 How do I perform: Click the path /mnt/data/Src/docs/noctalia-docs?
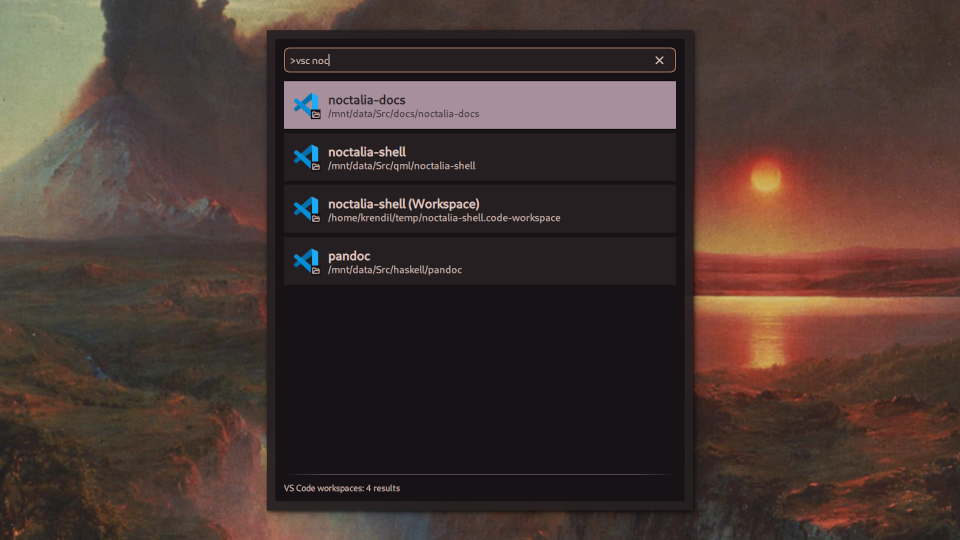pos(403,114)
